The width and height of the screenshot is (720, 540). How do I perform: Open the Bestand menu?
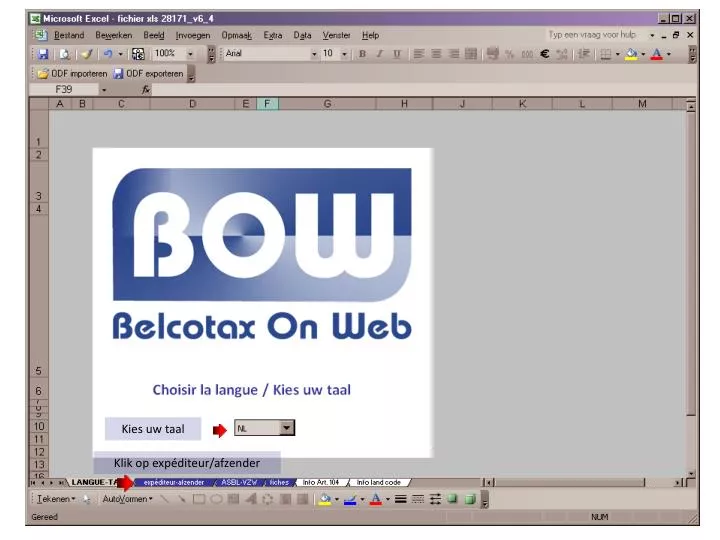pos(69,35)
